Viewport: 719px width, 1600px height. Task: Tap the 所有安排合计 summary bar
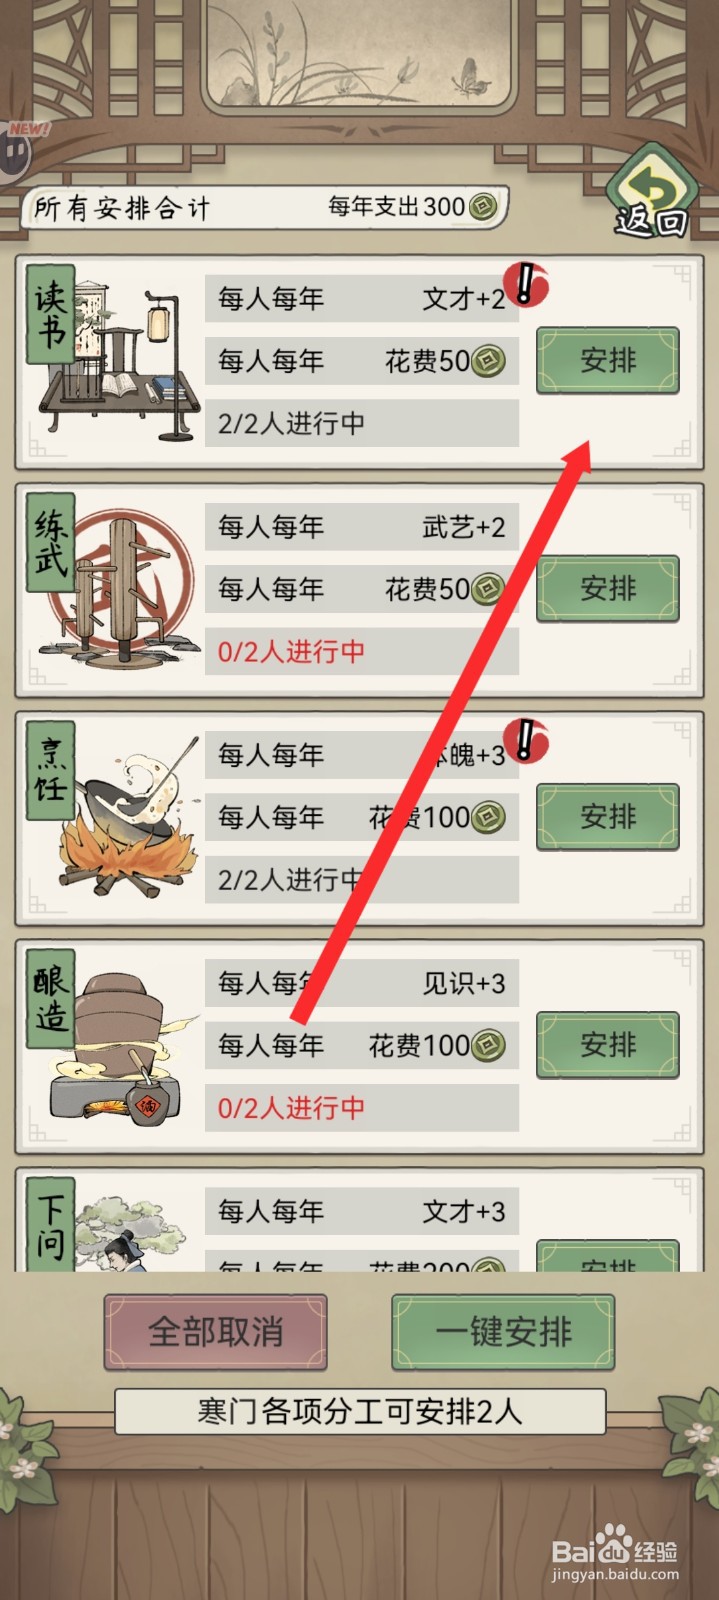(265, 208)
